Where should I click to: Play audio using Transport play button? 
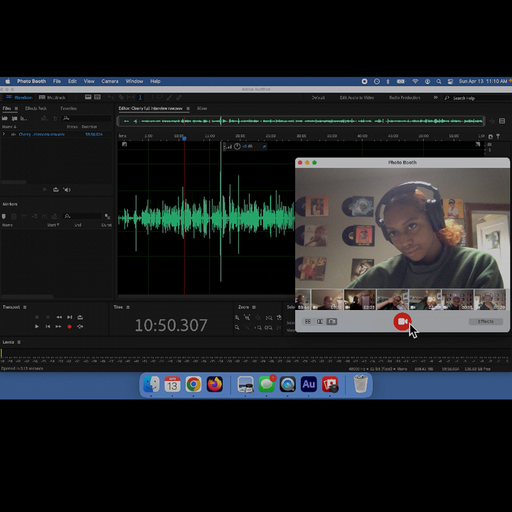37,327
